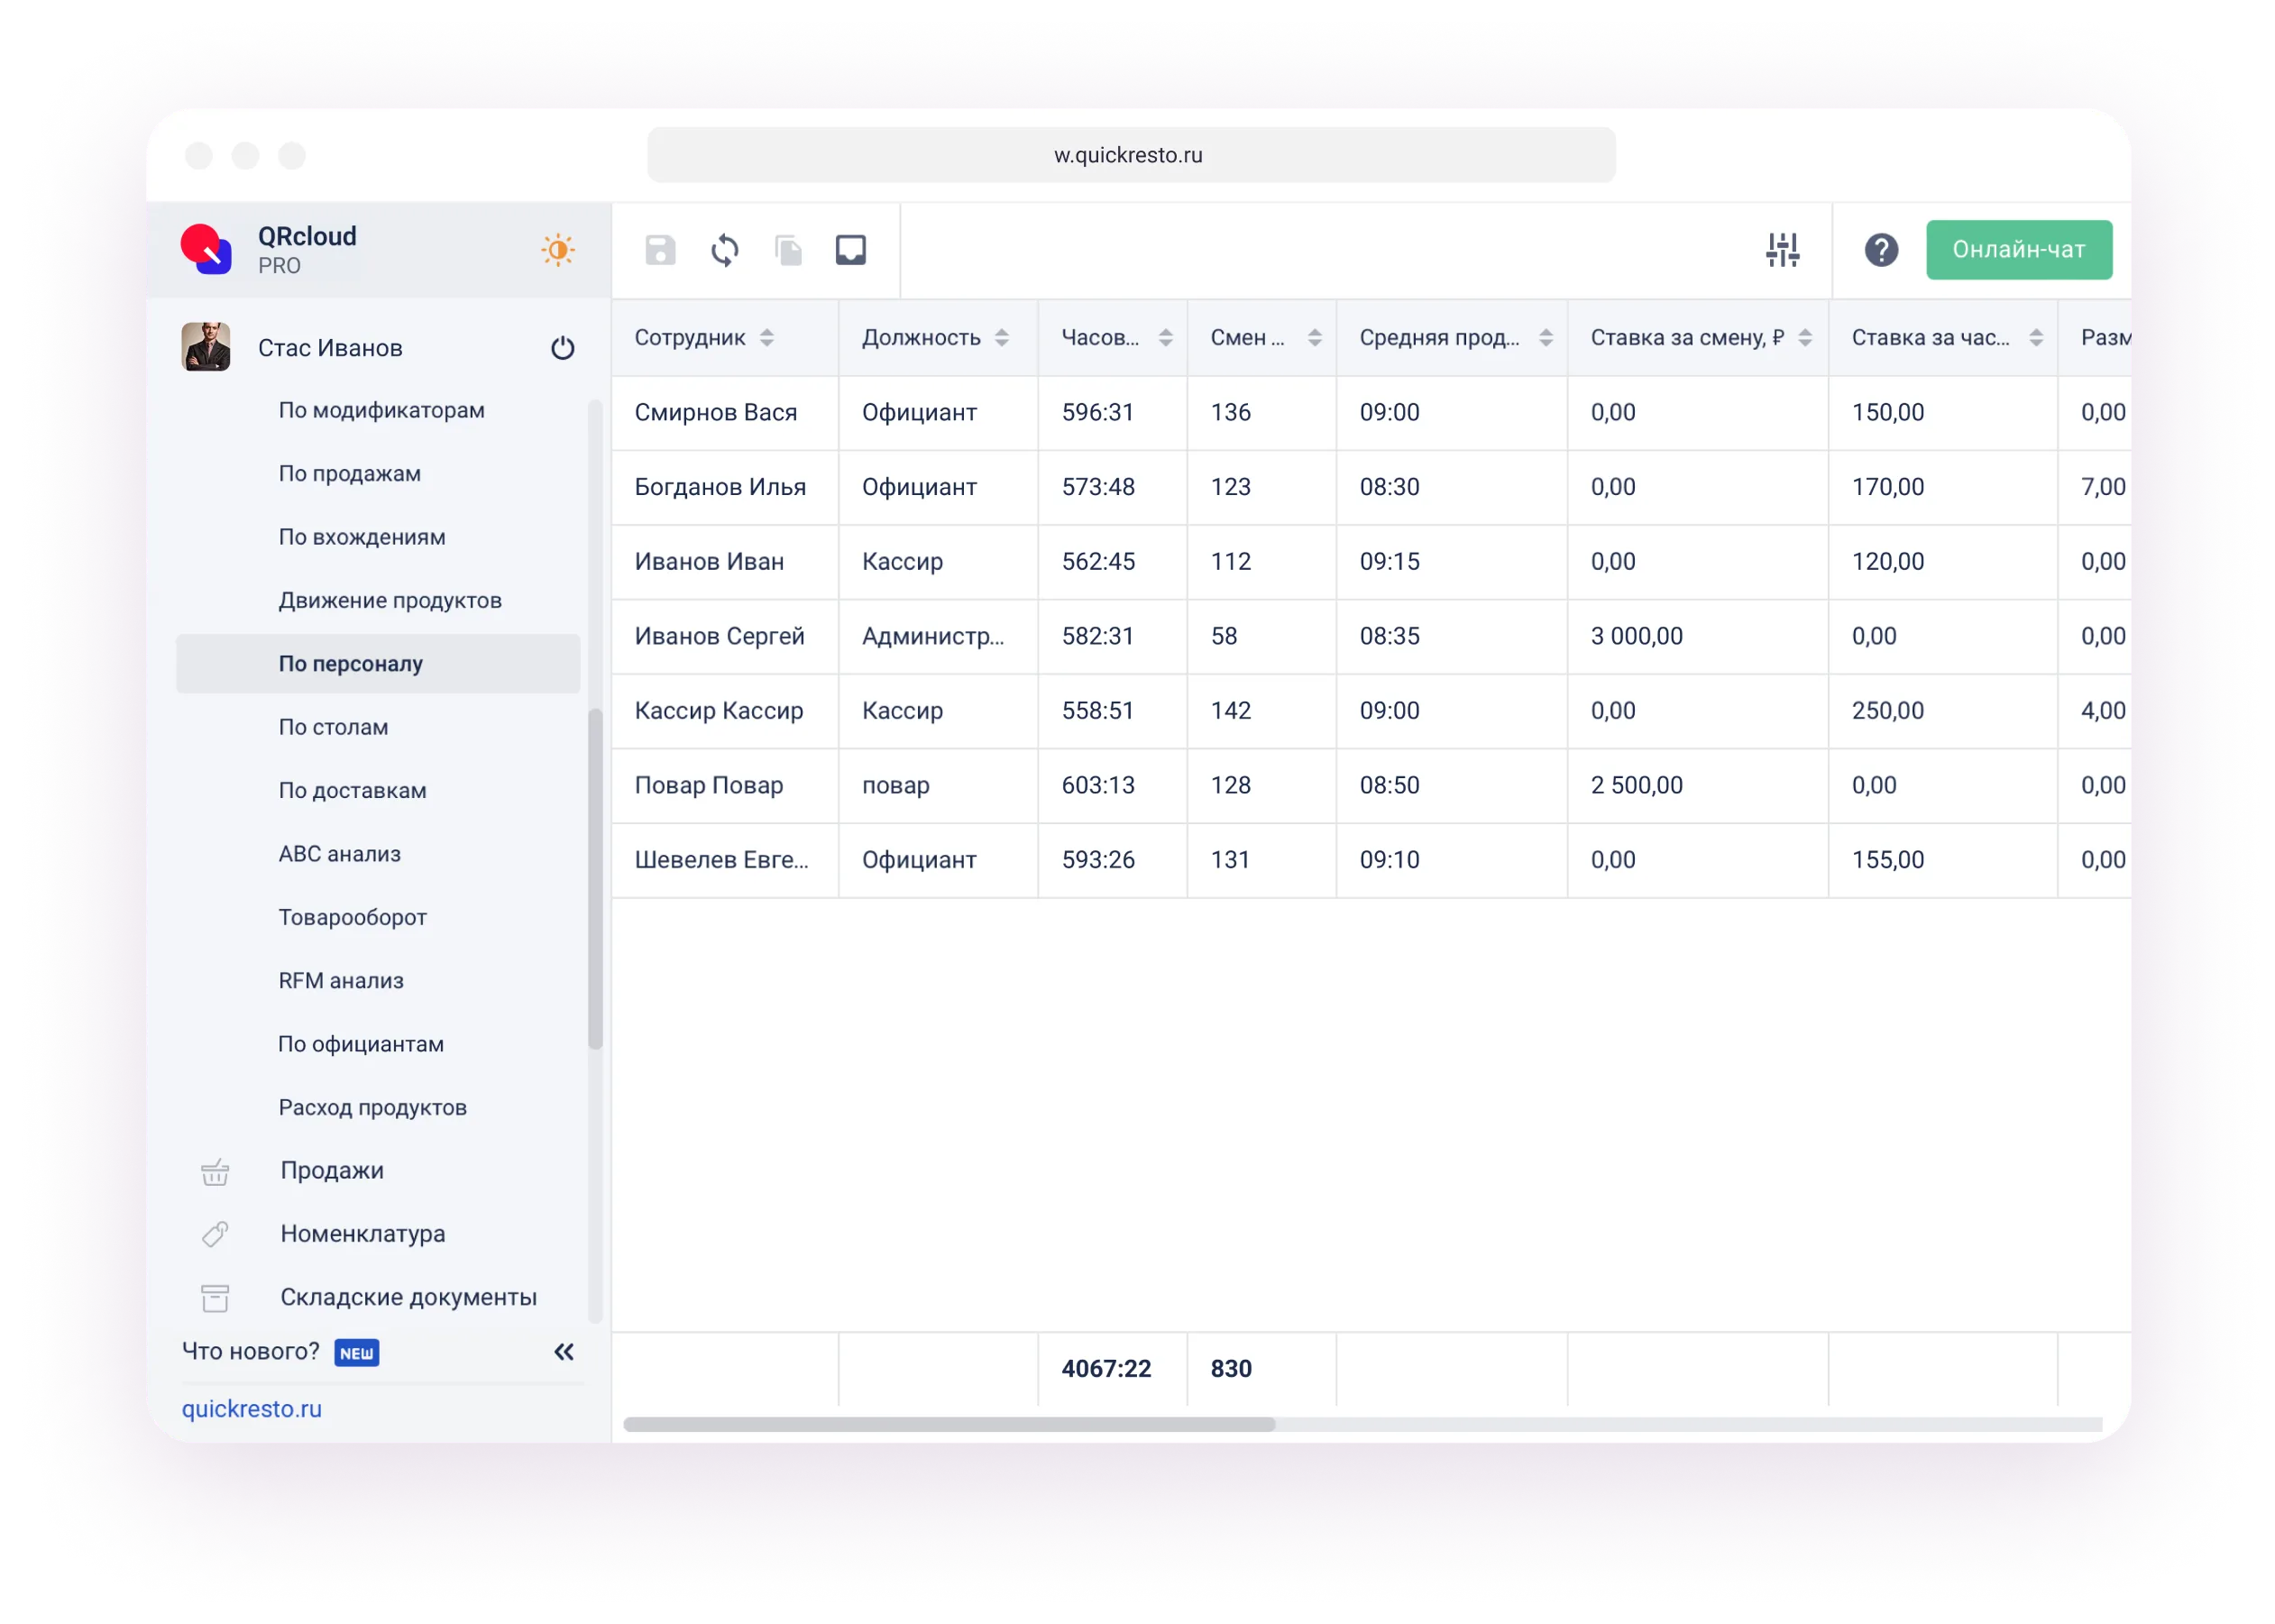2275x1624 pixels.
Task: Click the save floppy disk icon
Action: point(660,250)
